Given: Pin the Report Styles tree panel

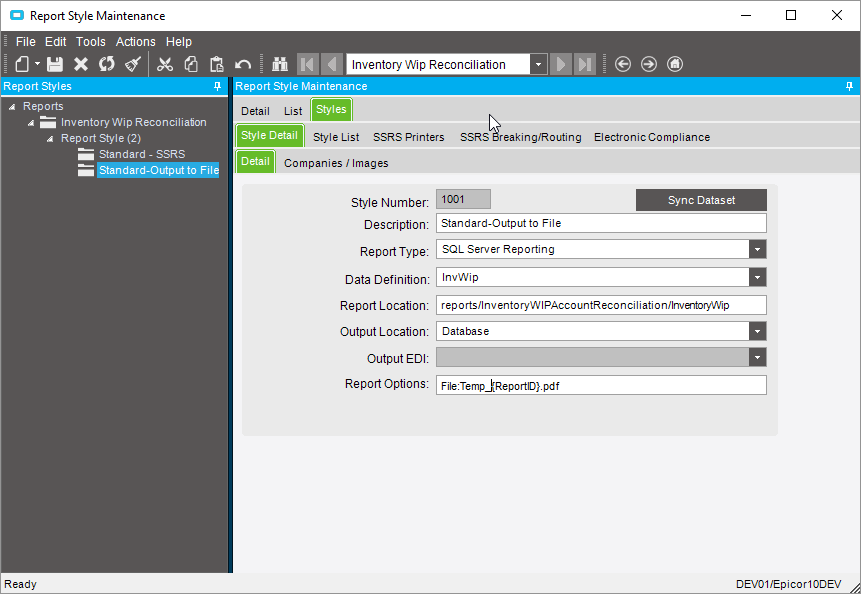Looking at the screenshot, I should pyautogui.click(x=218, y=86).
